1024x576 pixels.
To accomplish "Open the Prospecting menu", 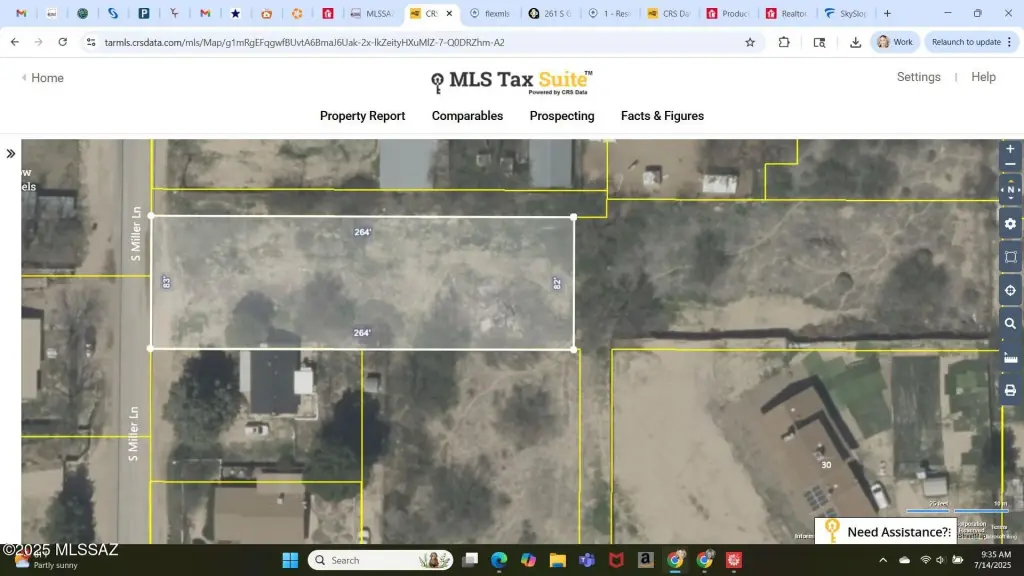I will point(562,116).
